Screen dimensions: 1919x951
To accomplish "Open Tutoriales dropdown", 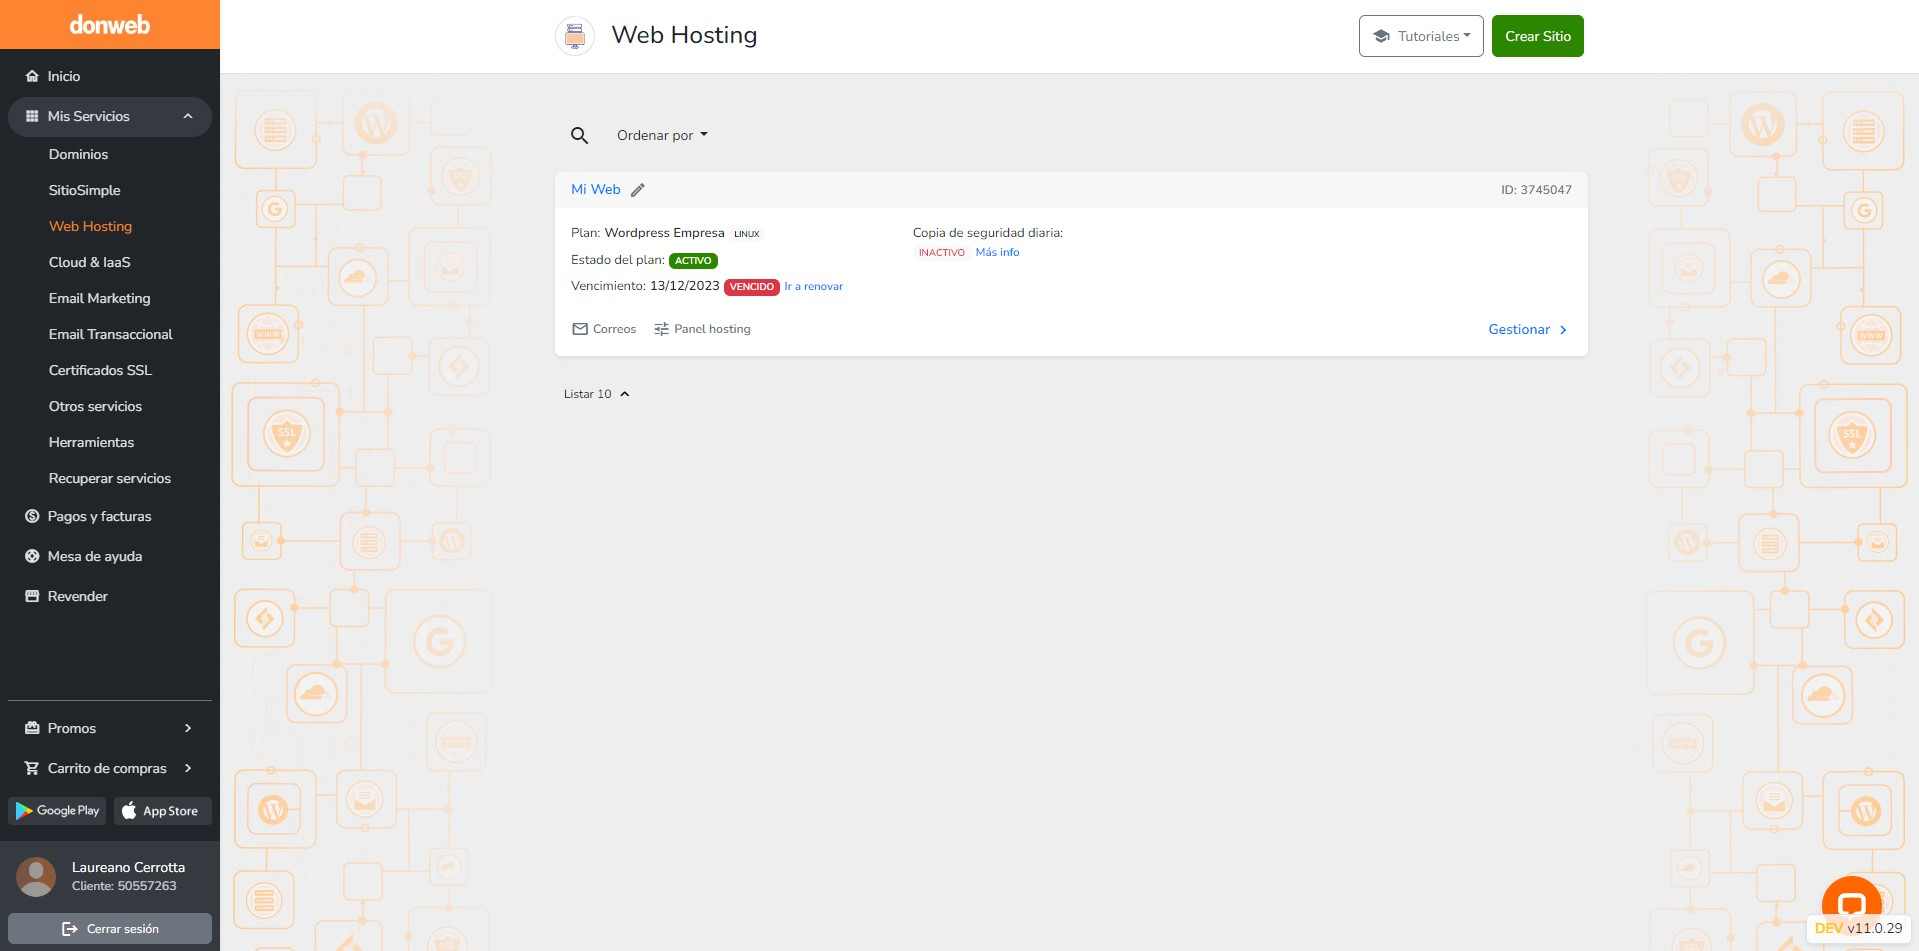I will point(1421,36).
